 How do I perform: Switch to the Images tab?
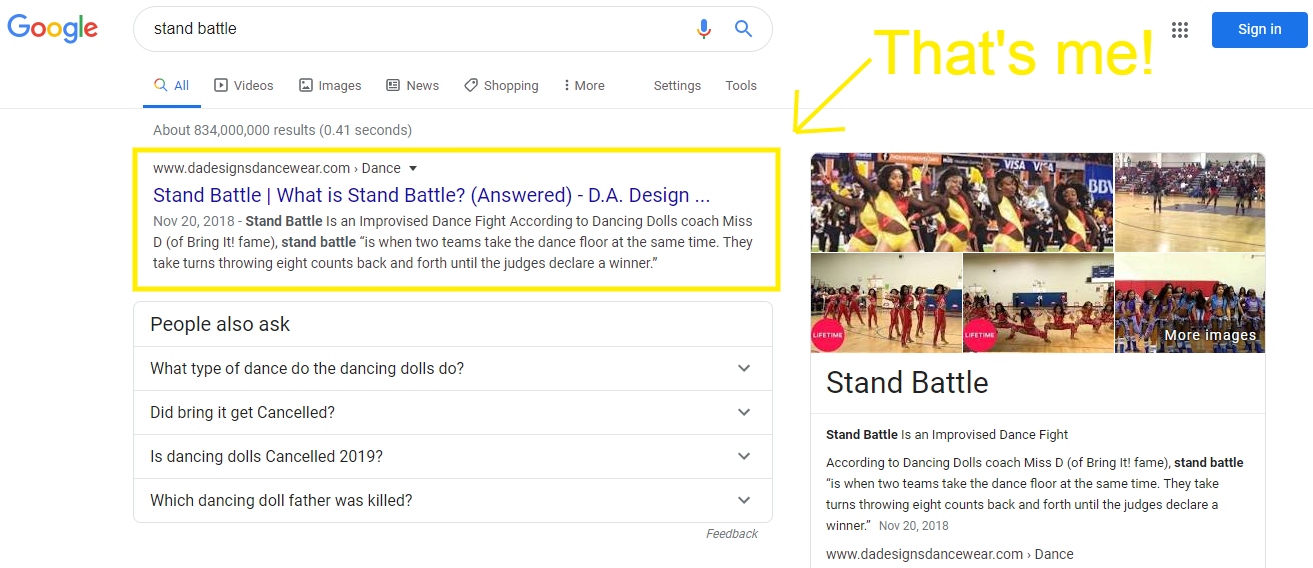tap(330, 86)
